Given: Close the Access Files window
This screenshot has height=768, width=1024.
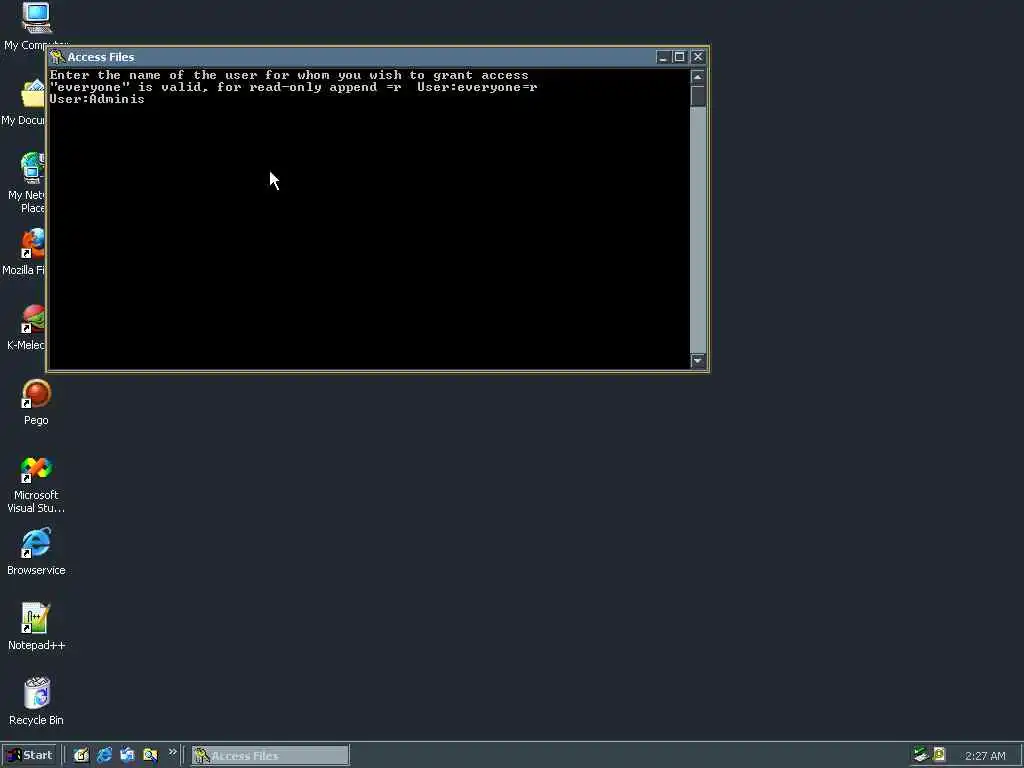Looking at the screenshot, I should coord(697,57).
